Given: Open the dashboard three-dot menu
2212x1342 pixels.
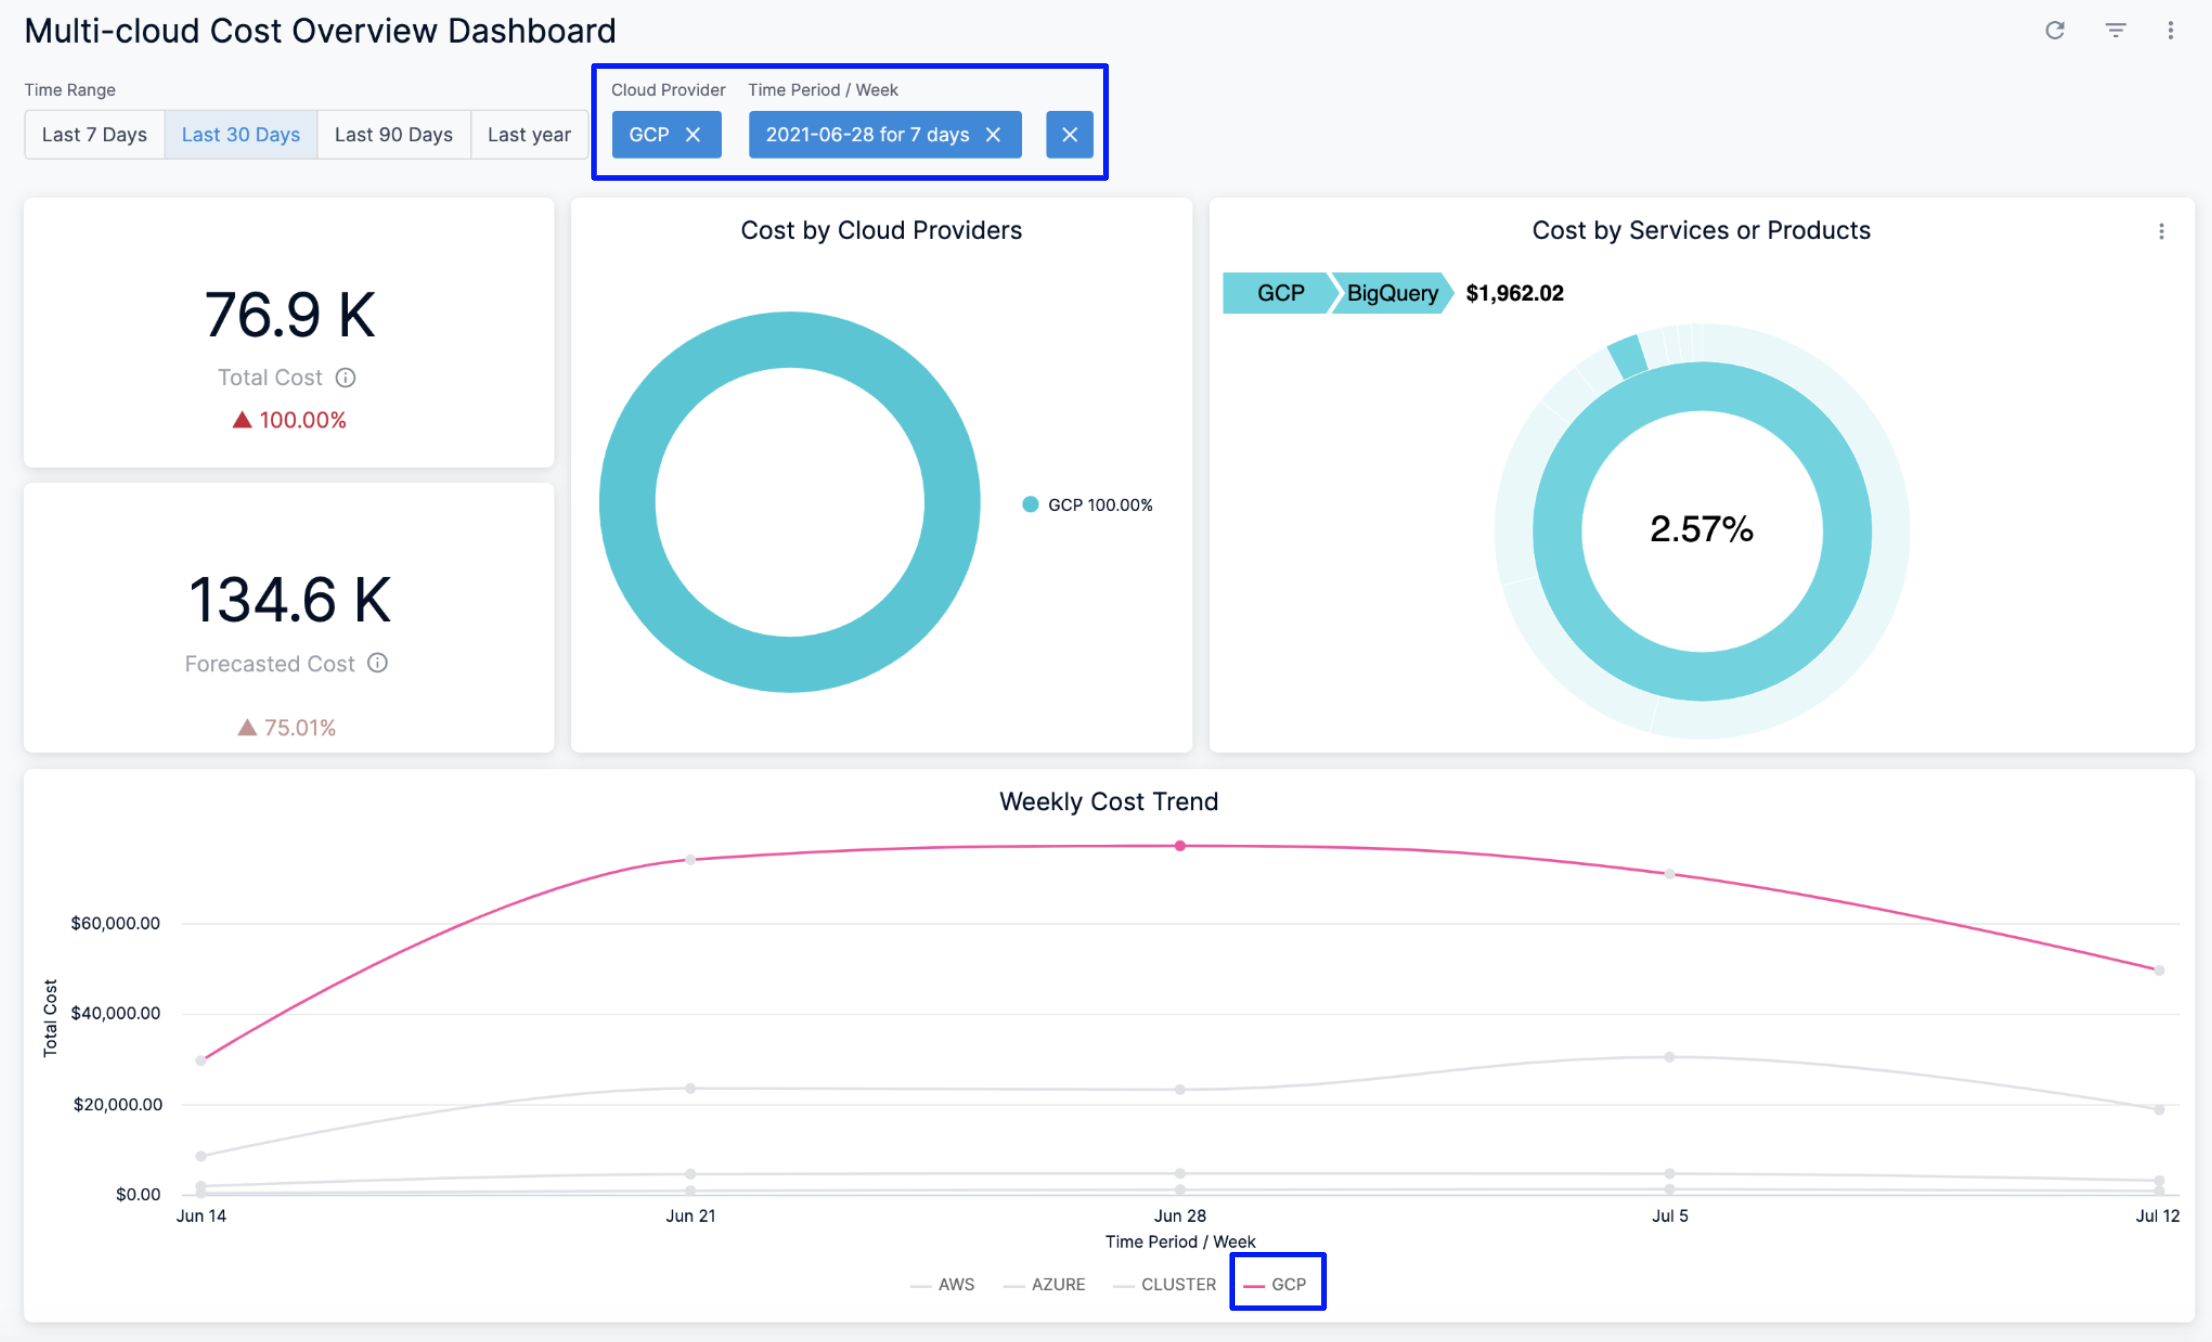Looking at the screenshot, I should (2170, 31).
